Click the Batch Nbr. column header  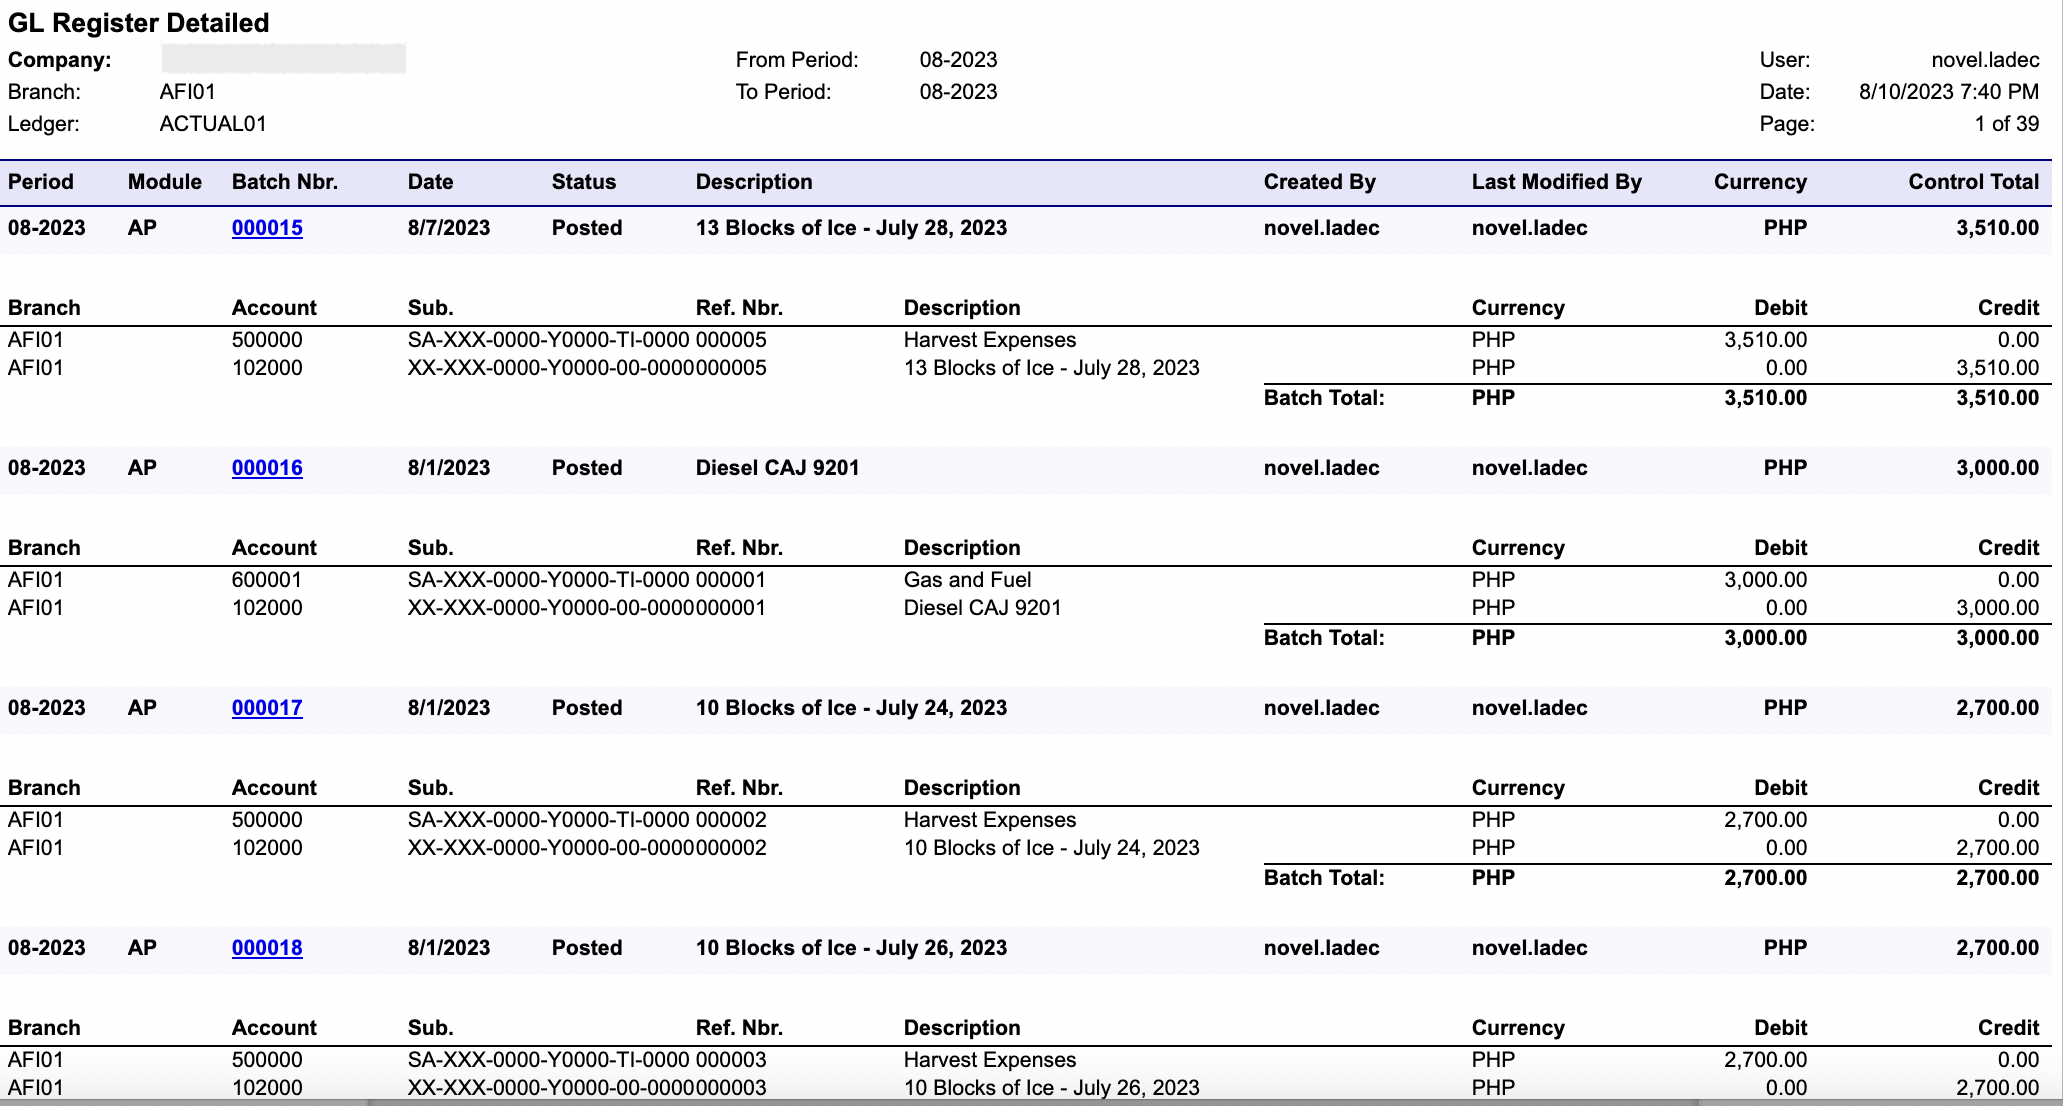click(285, 182)
